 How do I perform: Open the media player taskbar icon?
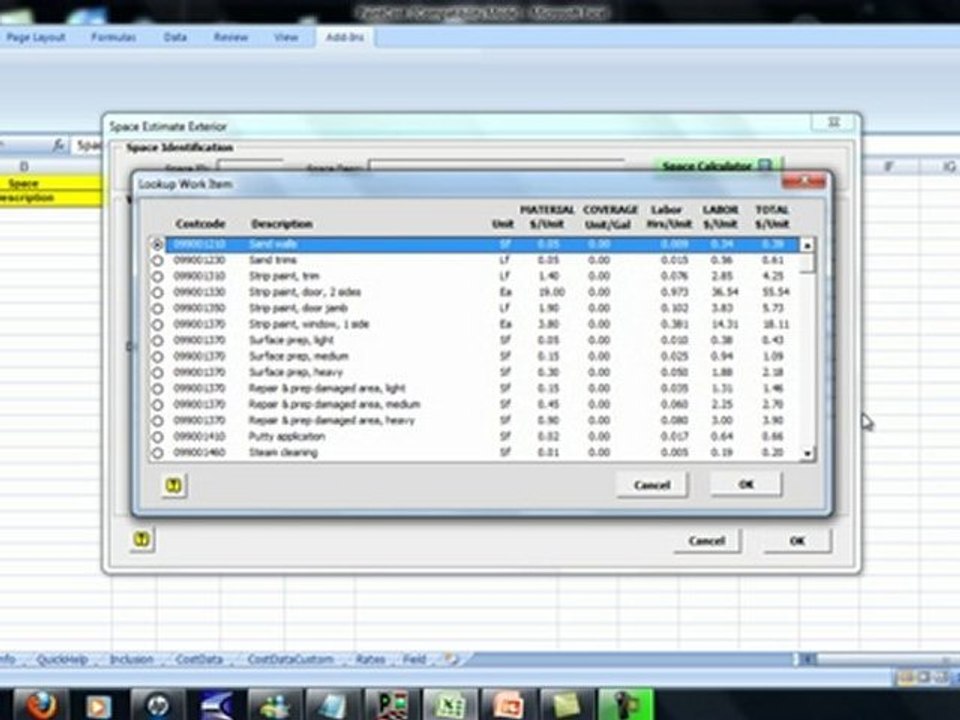[x=99, y=705]
